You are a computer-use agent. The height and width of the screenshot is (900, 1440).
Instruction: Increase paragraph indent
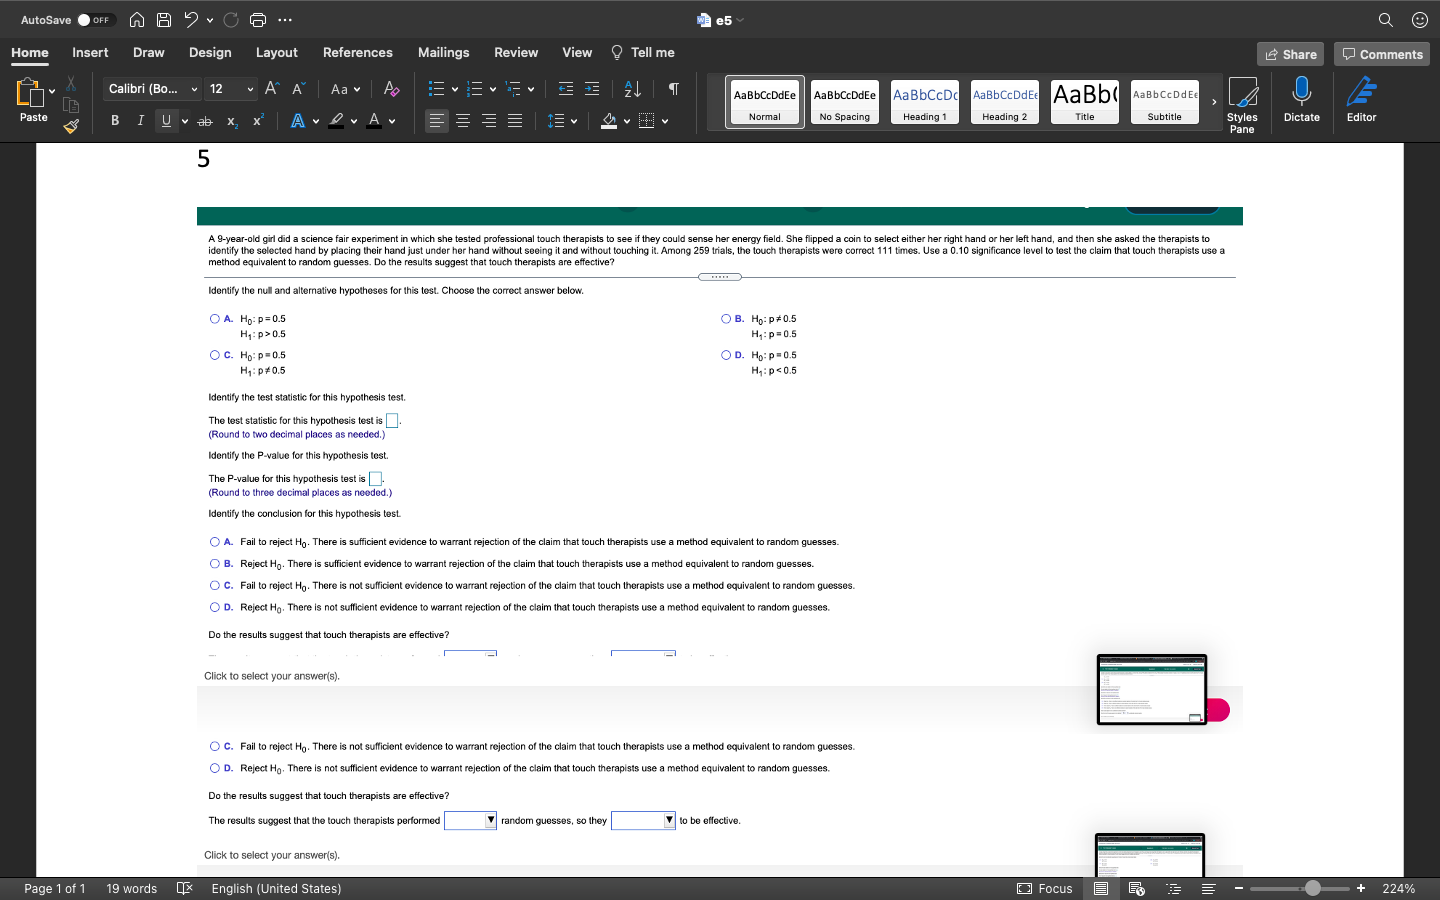pos(592,89)
